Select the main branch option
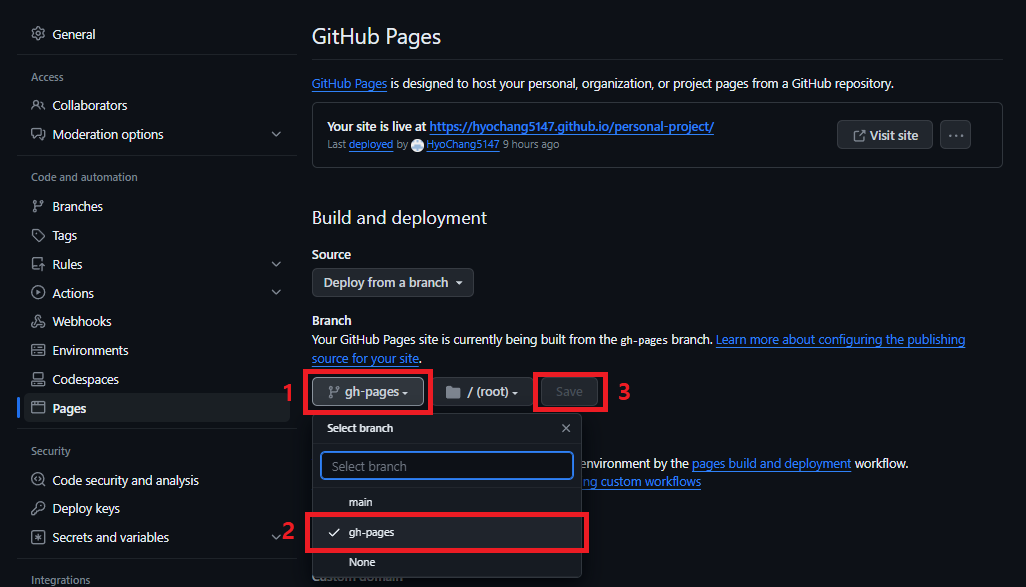Screen dimensions: 1026x587 [447, 502]
